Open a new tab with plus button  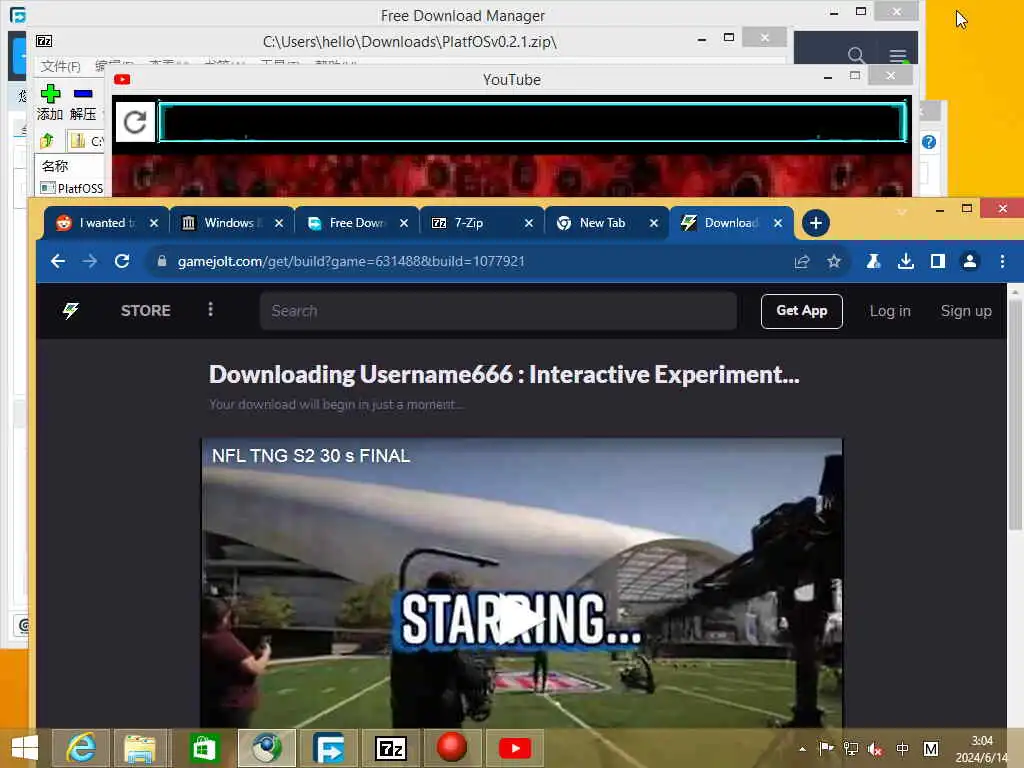(x=816, y=223)
